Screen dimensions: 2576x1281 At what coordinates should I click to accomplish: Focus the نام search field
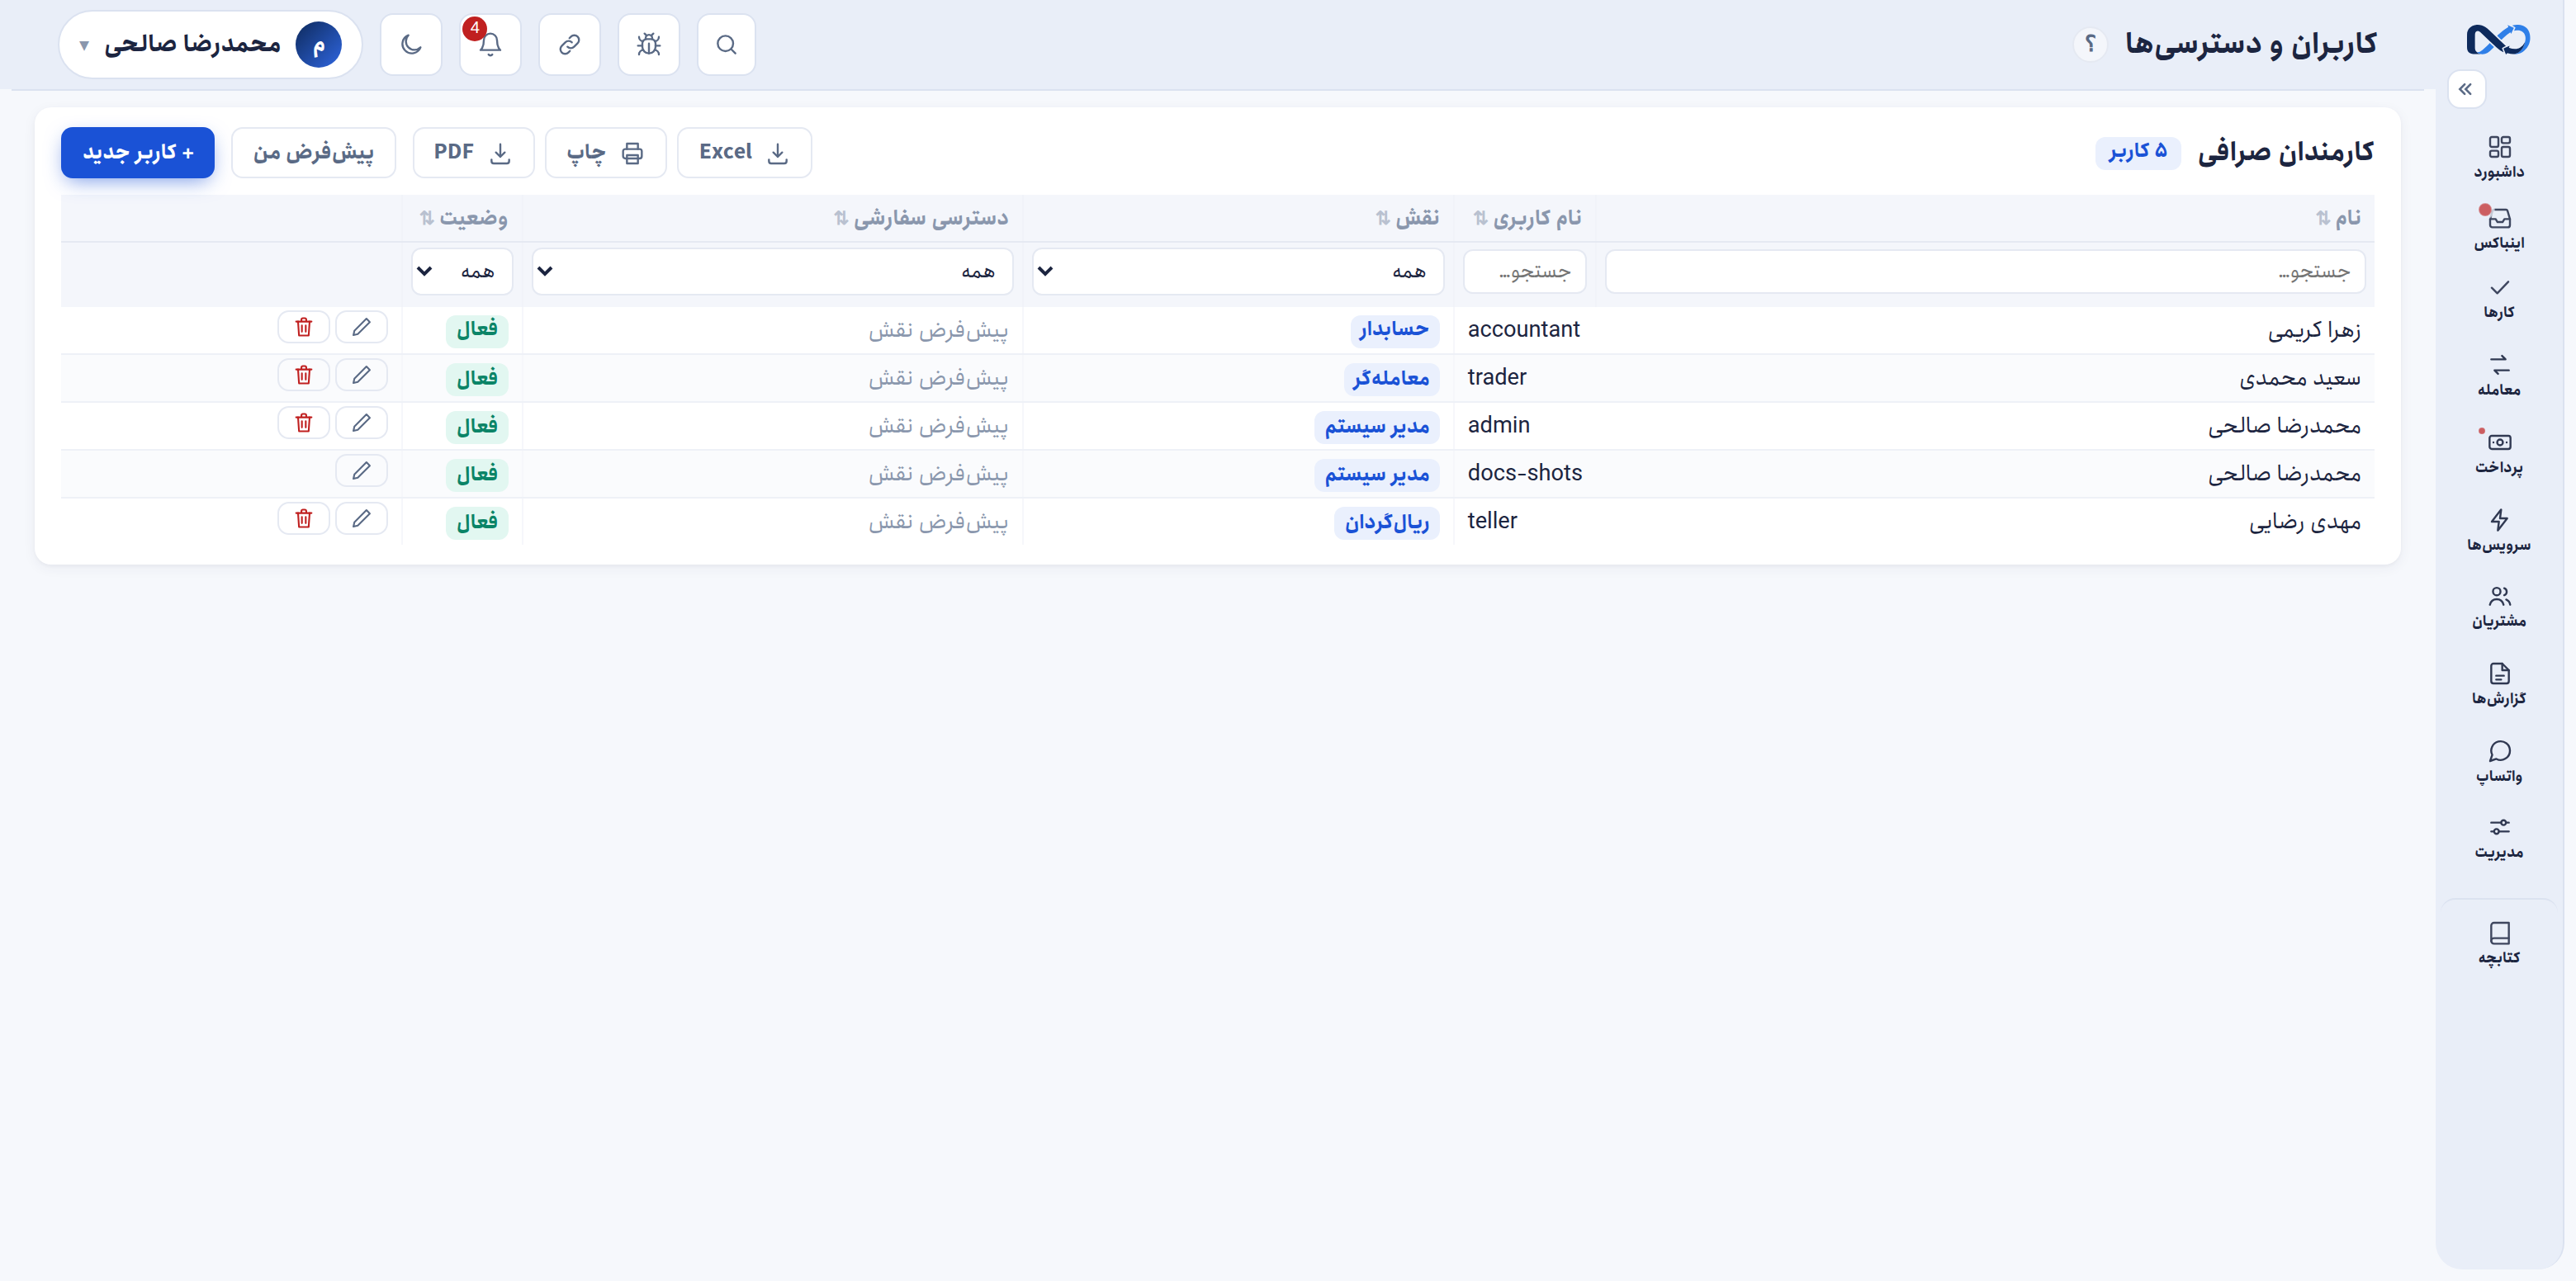(1985, 271)
